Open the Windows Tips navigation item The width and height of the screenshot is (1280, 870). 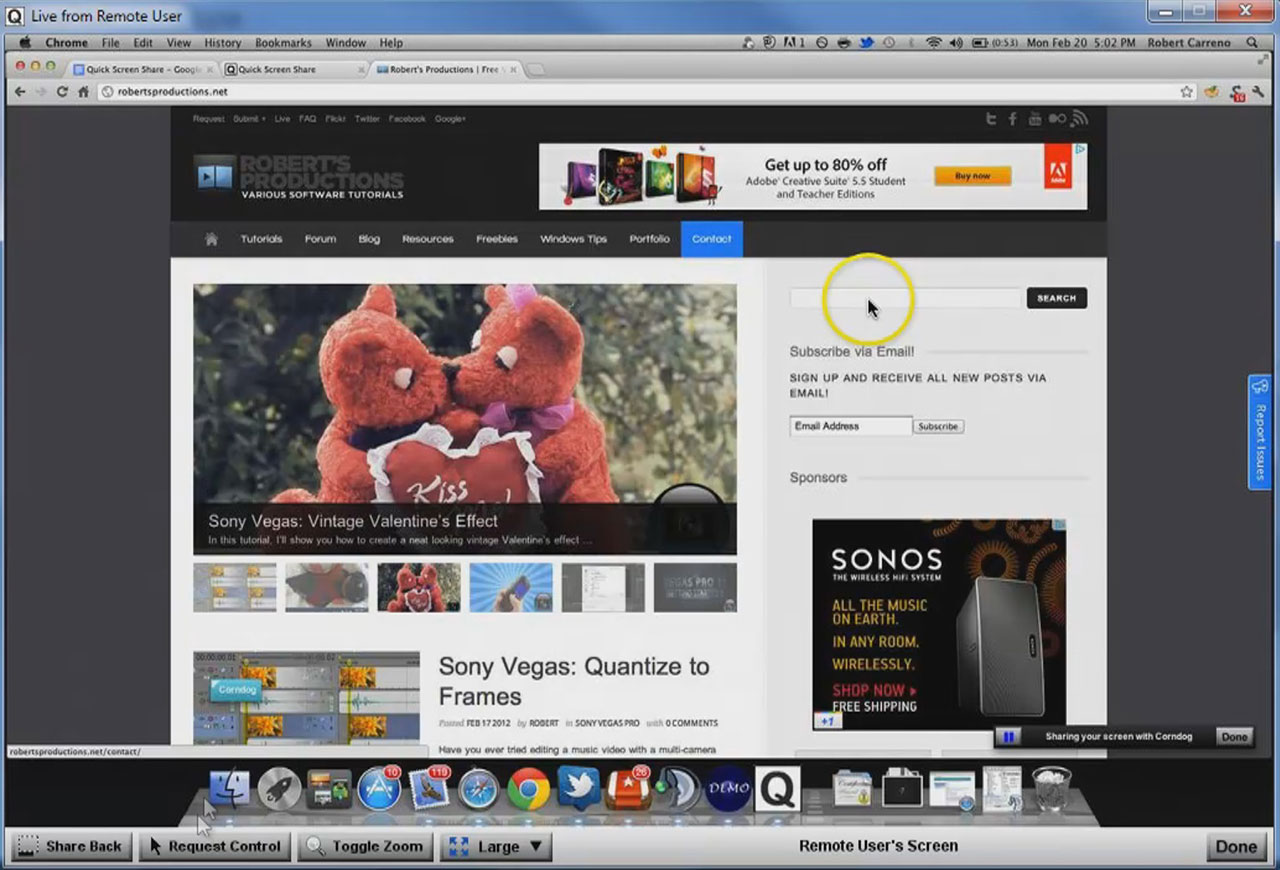point(573,239)
